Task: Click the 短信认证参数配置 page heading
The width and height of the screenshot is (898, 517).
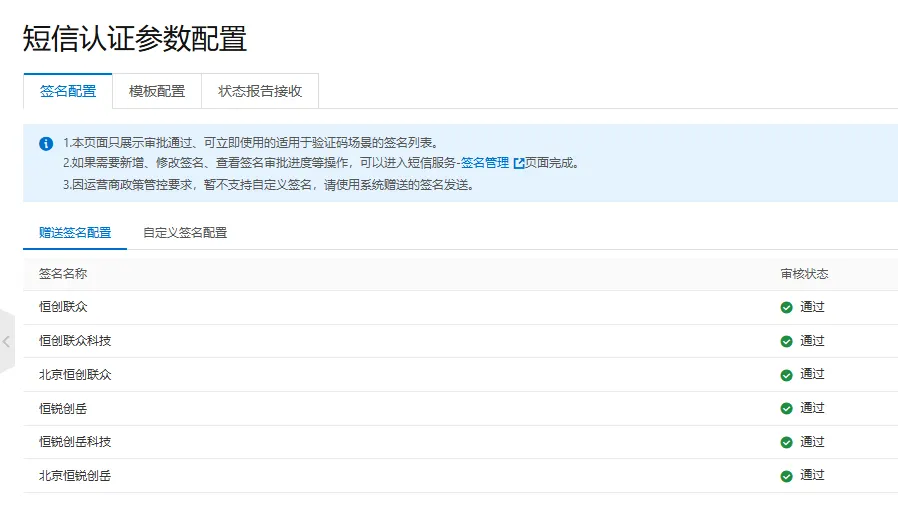Action: (135, 39)
